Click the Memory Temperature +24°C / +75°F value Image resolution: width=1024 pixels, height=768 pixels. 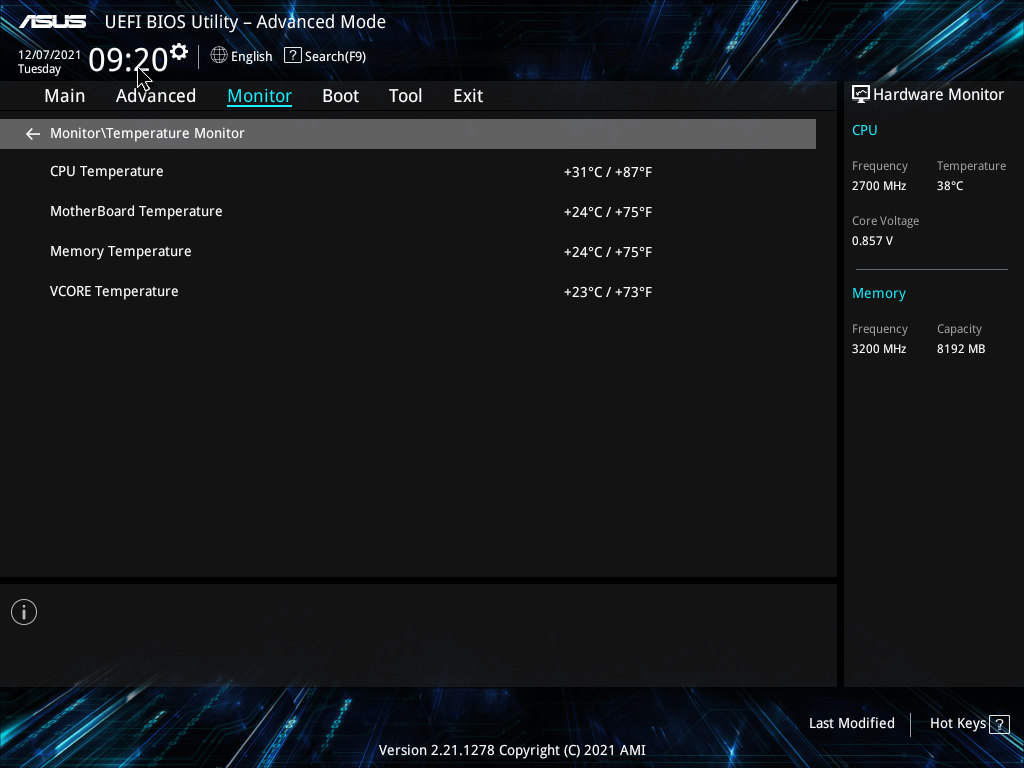[x=608, y=252]
